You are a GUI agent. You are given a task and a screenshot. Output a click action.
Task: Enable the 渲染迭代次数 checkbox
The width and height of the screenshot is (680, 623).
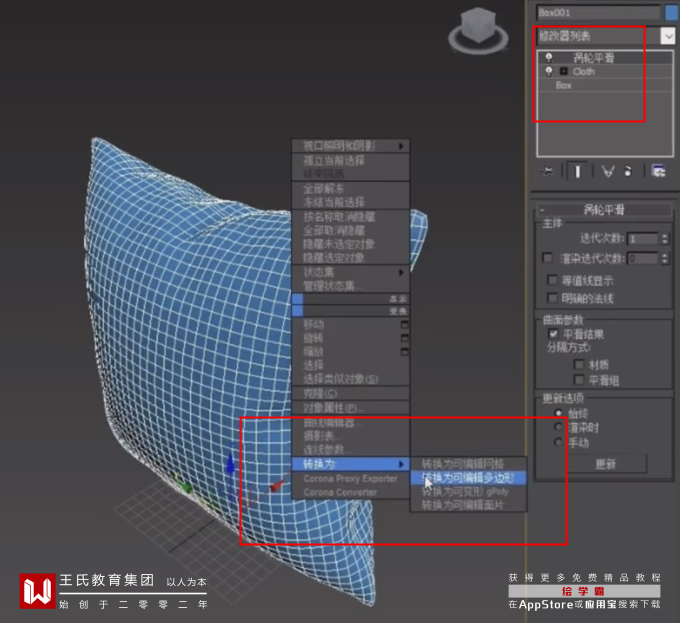click(x=547, y=258)
